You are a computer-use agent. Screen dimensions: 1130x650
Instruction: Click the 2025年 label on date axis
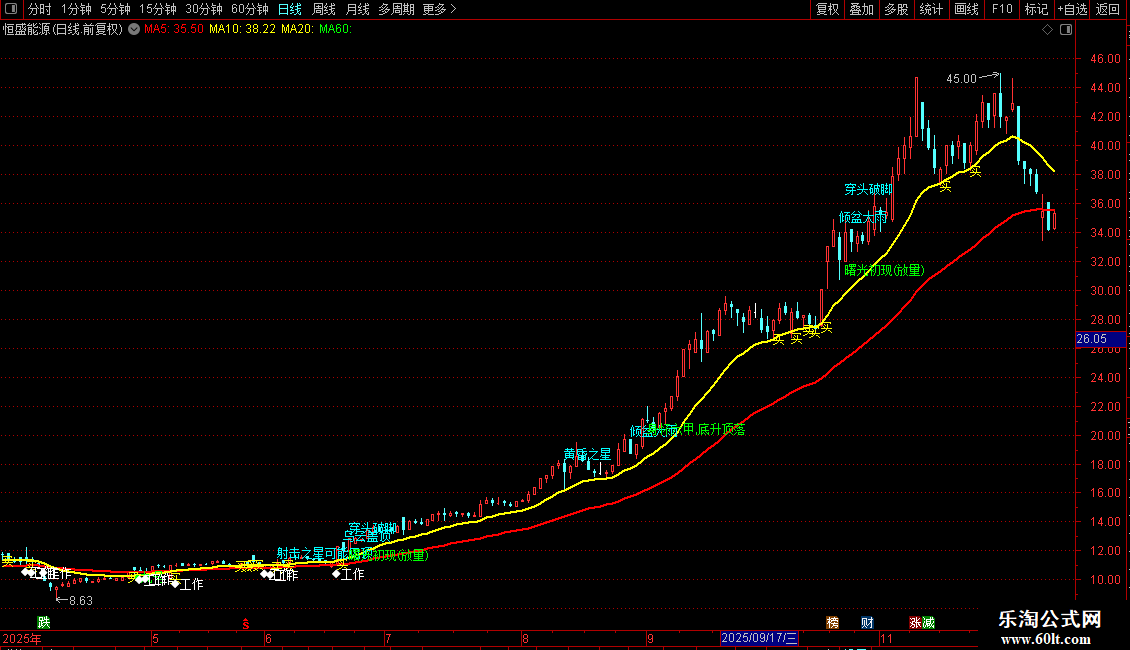click(x=22, y=638)
